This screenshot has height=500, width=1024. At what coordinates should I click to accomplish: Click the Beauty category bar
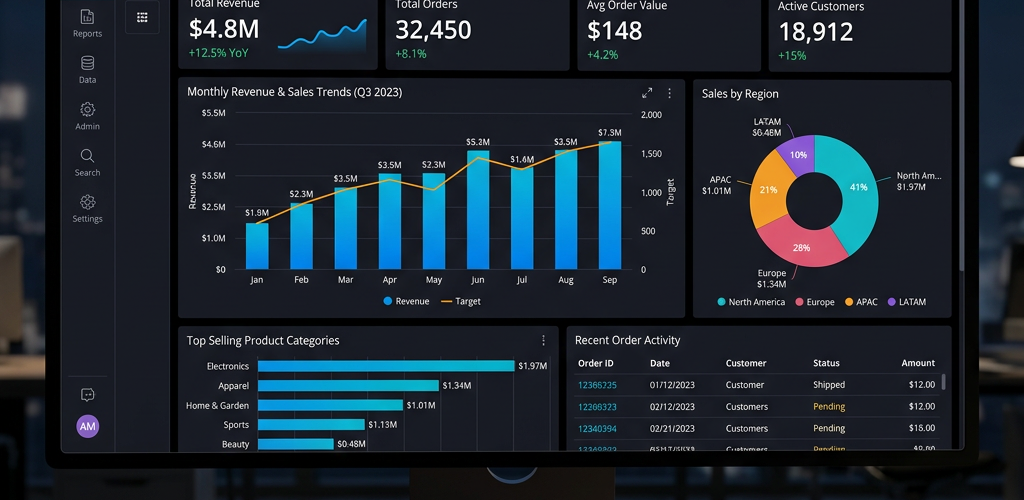coord(296,445)
